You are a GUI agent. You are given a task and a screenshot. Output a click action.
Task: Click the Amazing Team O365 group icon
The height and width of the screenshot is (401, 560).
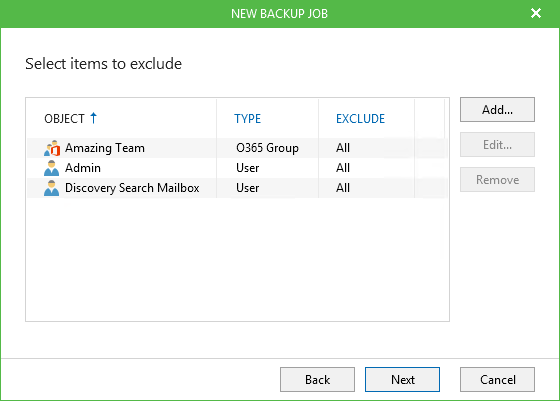52,148
